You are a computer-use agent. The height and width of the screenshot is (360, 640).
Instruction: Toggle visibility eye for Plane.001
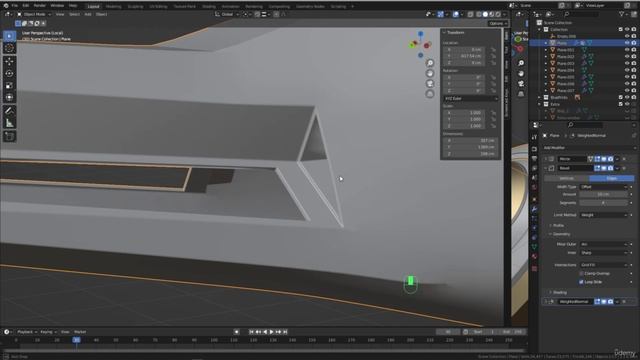click(x=627, y=50)
